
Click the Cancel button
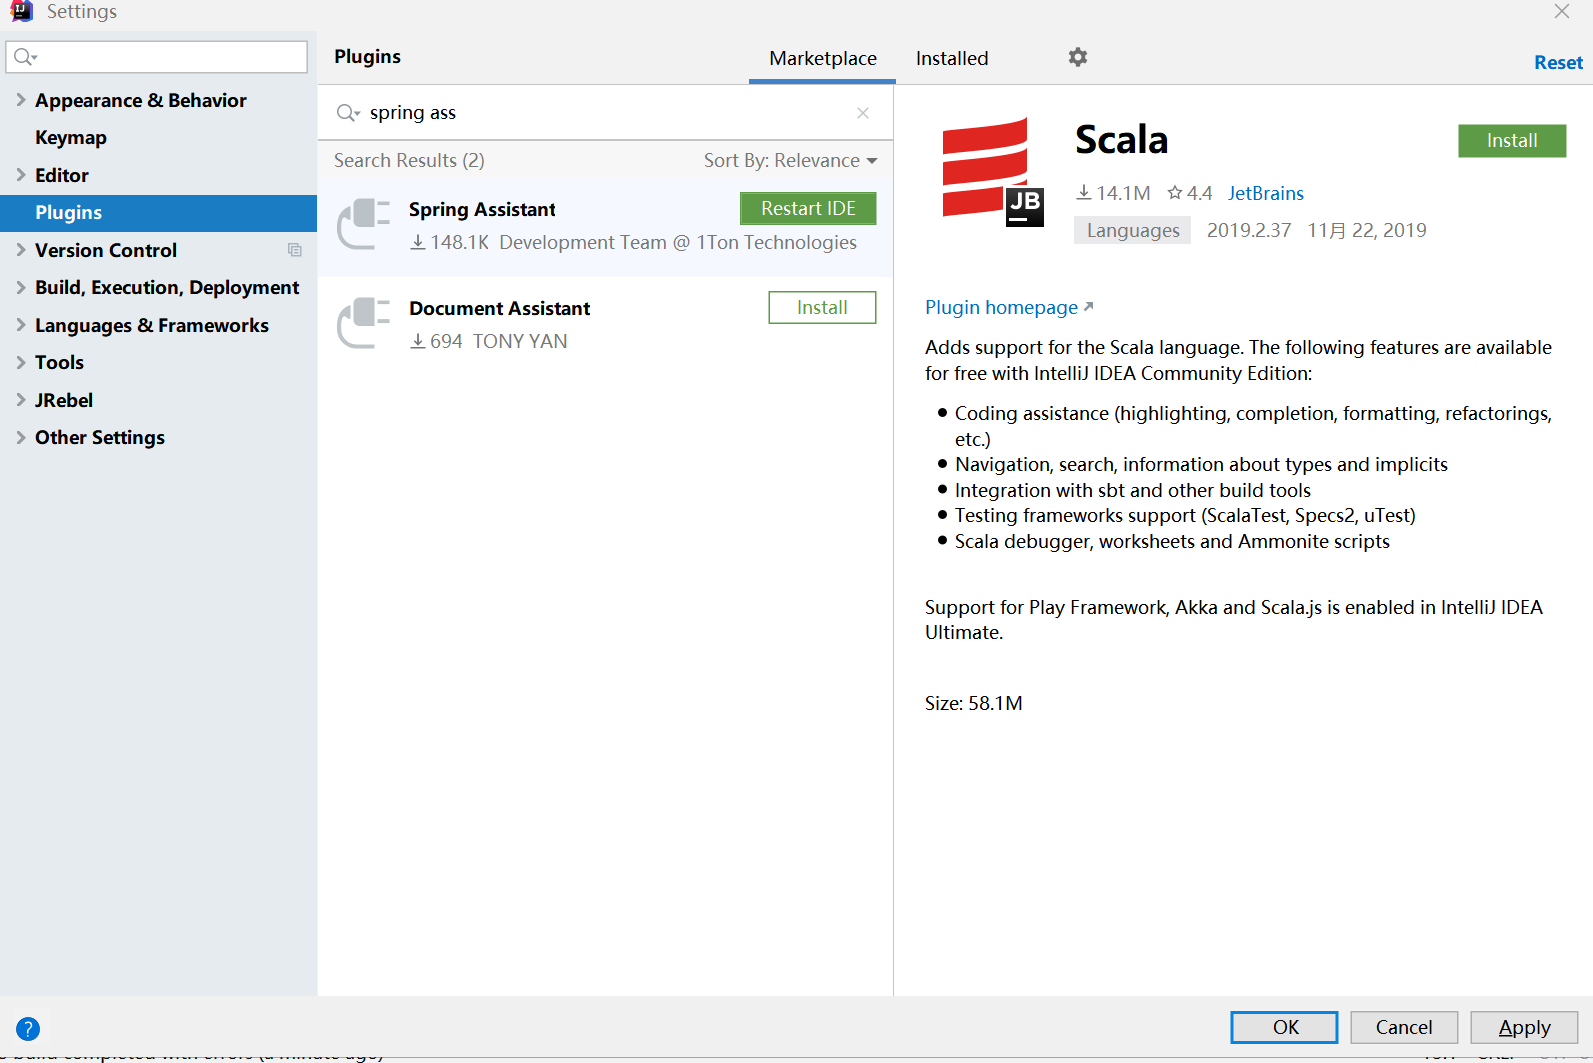(x=1404, y=1027)
